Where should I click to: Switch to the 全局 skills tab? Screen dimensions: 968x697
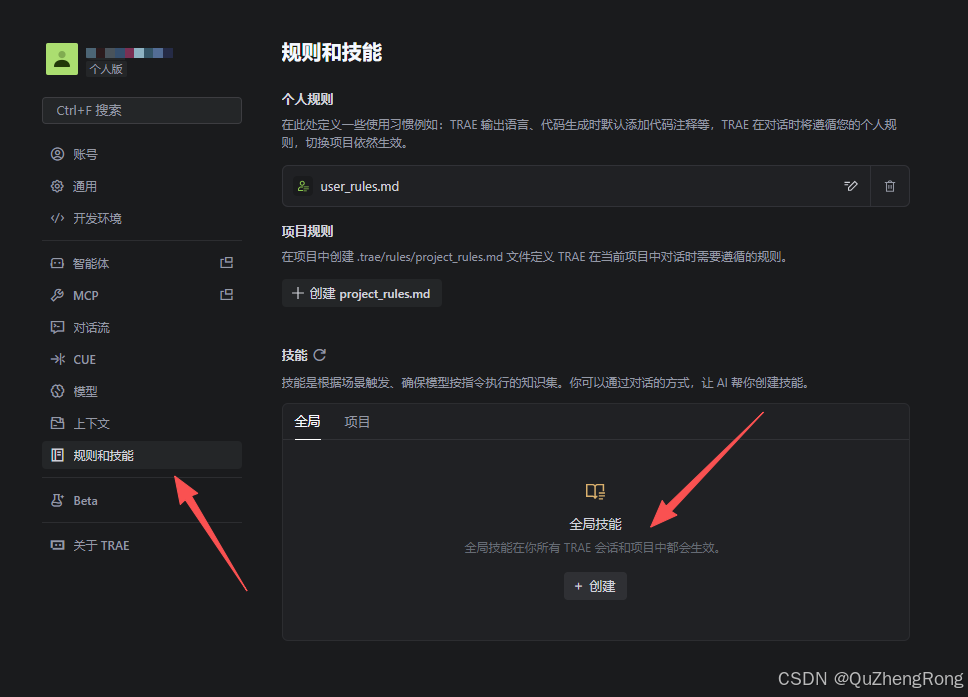[307, 422]
